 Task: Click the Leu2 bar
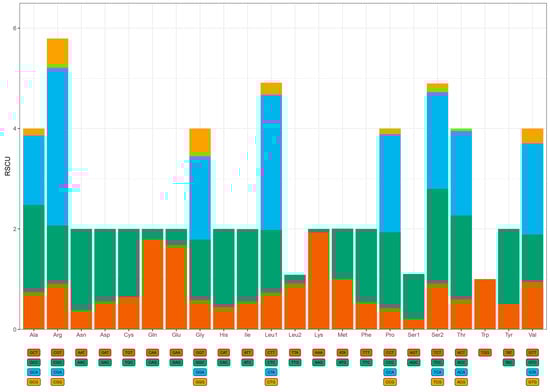coord(295,302)
